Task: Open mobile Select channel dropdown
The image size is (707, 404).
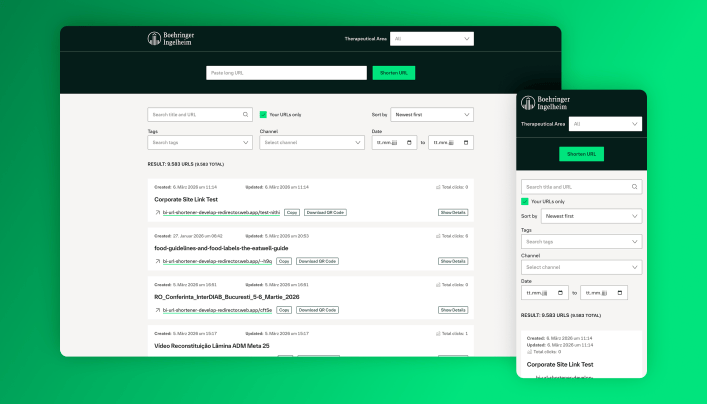Action: tap(582, 267)
